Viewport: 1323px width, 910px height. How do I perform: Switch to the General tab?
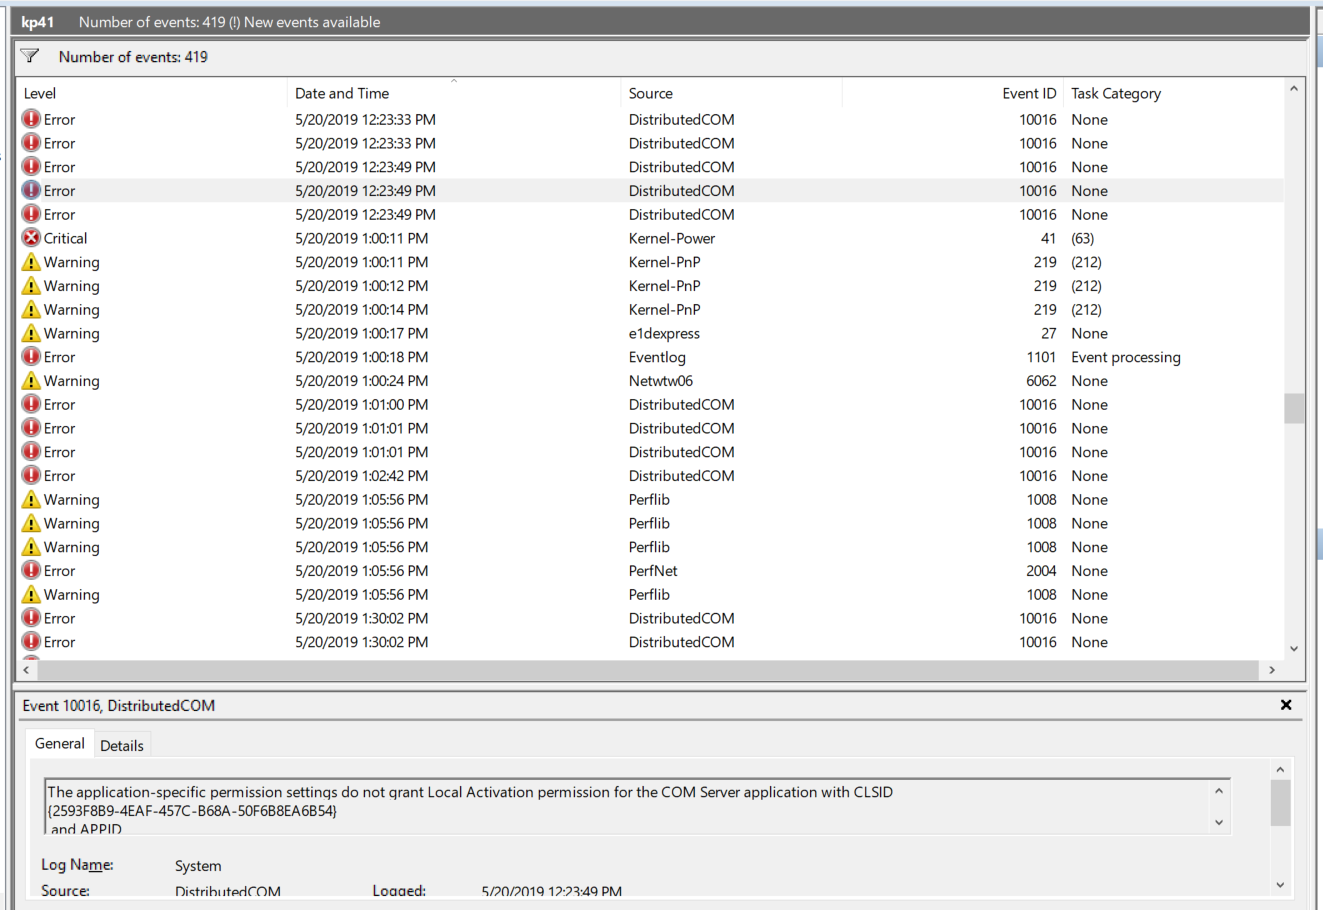(60, 743)
